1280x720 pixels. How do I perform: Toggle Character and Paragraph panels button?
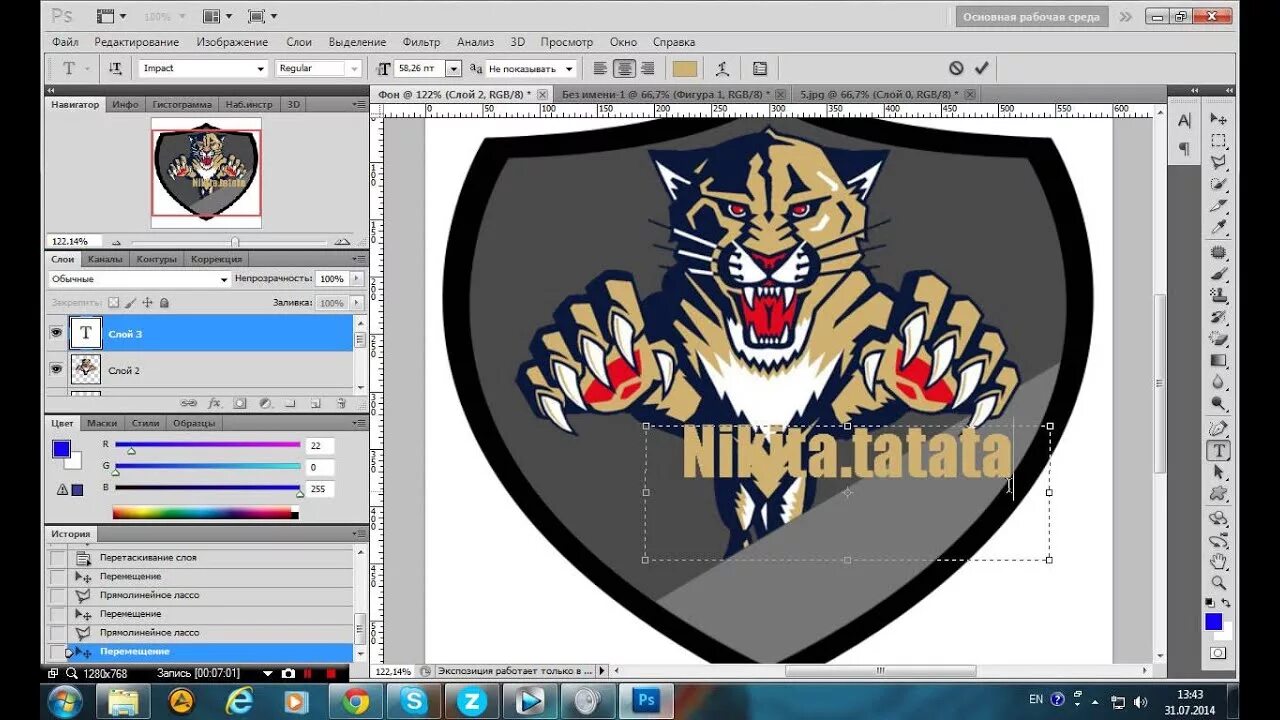760,68
